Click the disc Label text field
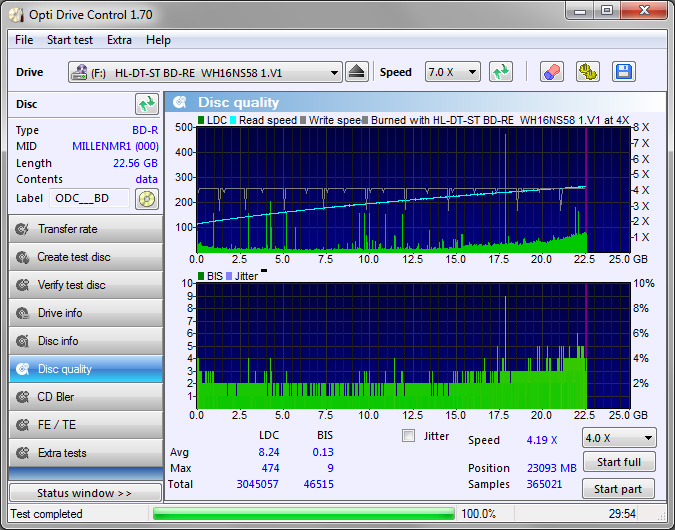Viewport: 675px width, 530px height. pyautogui.click(x=88, y=198)
